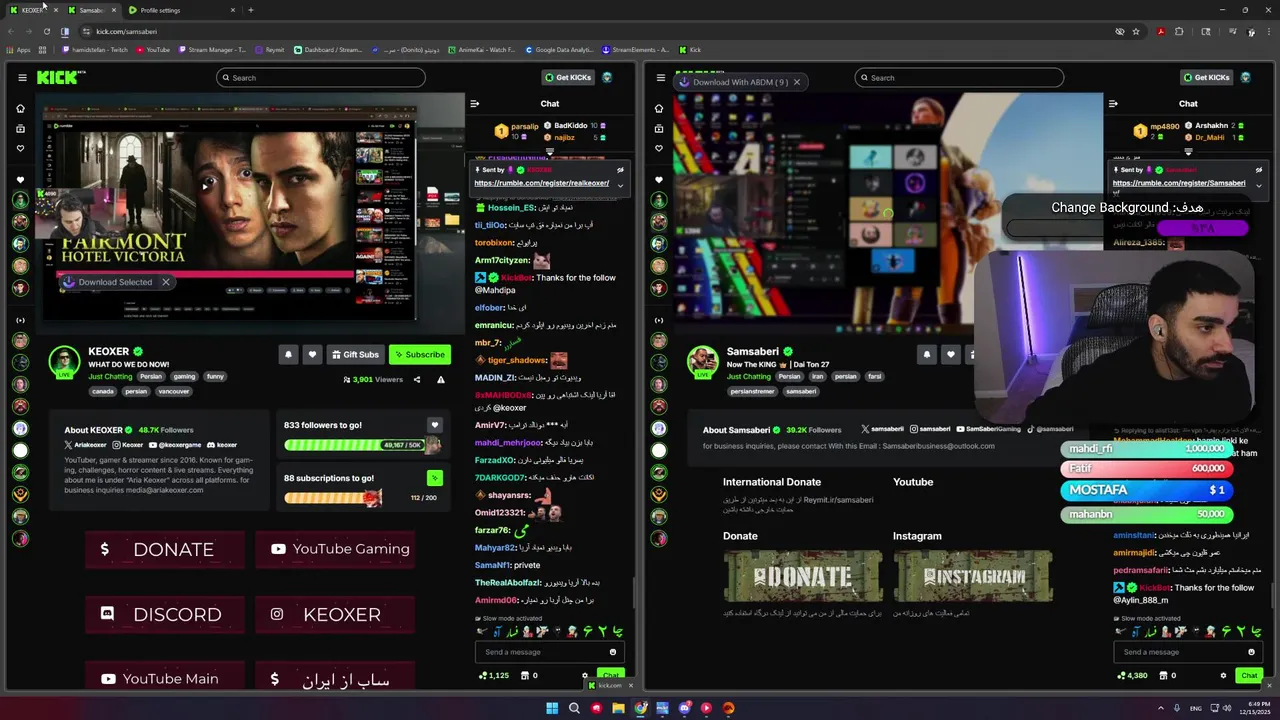This screenshot has width=1280, height=720.
Task: Collapse chat panel in KEOXER window
Action: pos(475,103)
